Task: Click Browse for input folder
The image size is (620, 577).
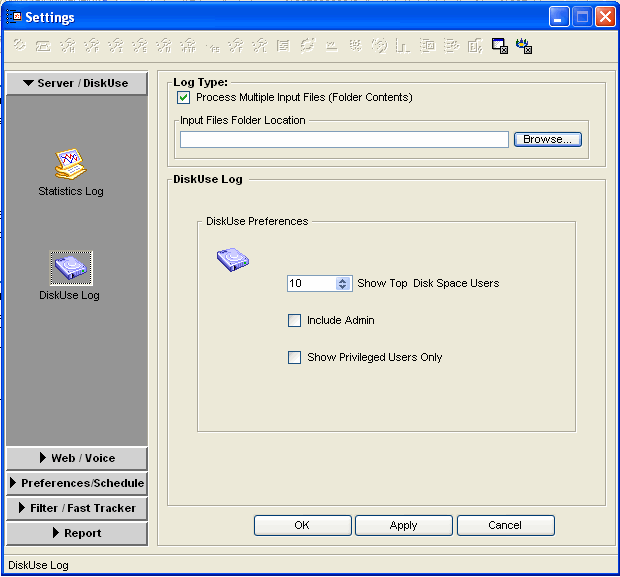Action: pyautogui.click(x=547, y=140)
